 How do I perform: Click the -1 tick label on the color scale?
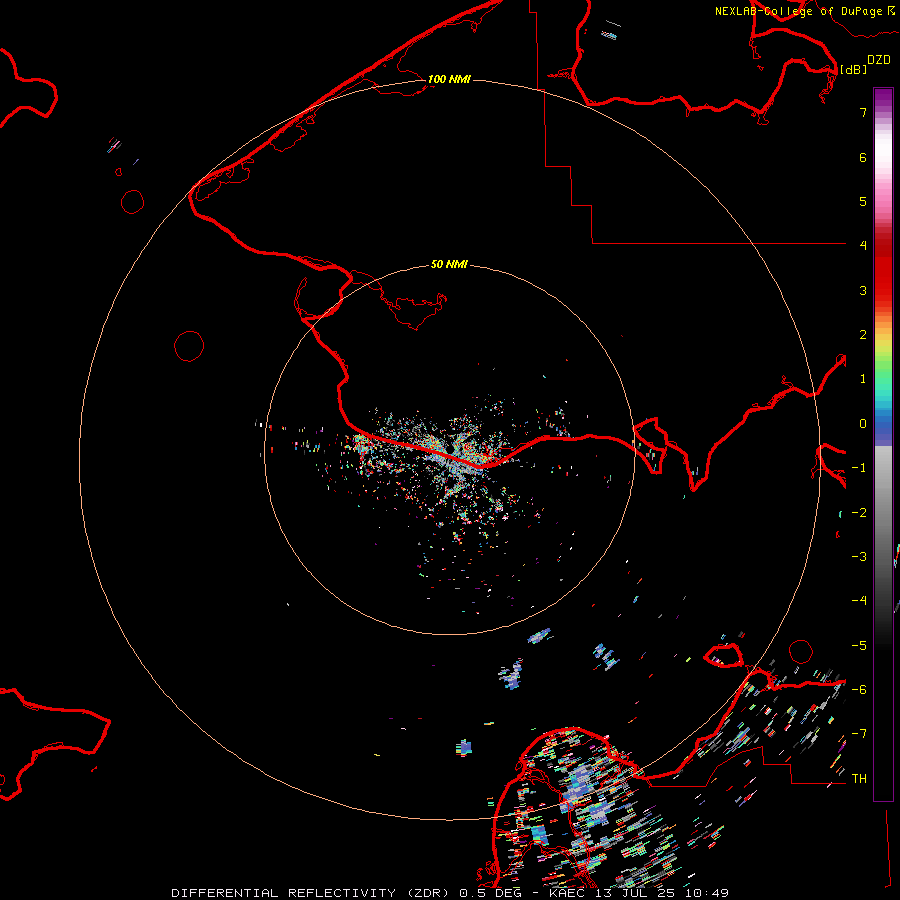[859, 468]
